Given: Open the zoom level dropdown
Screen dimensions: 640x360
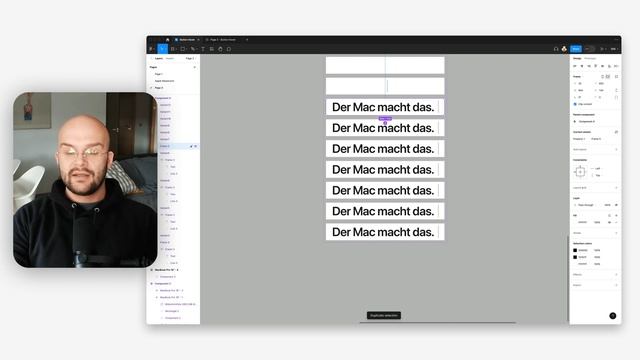Looking at the screenshot, I should coord(614,49).
